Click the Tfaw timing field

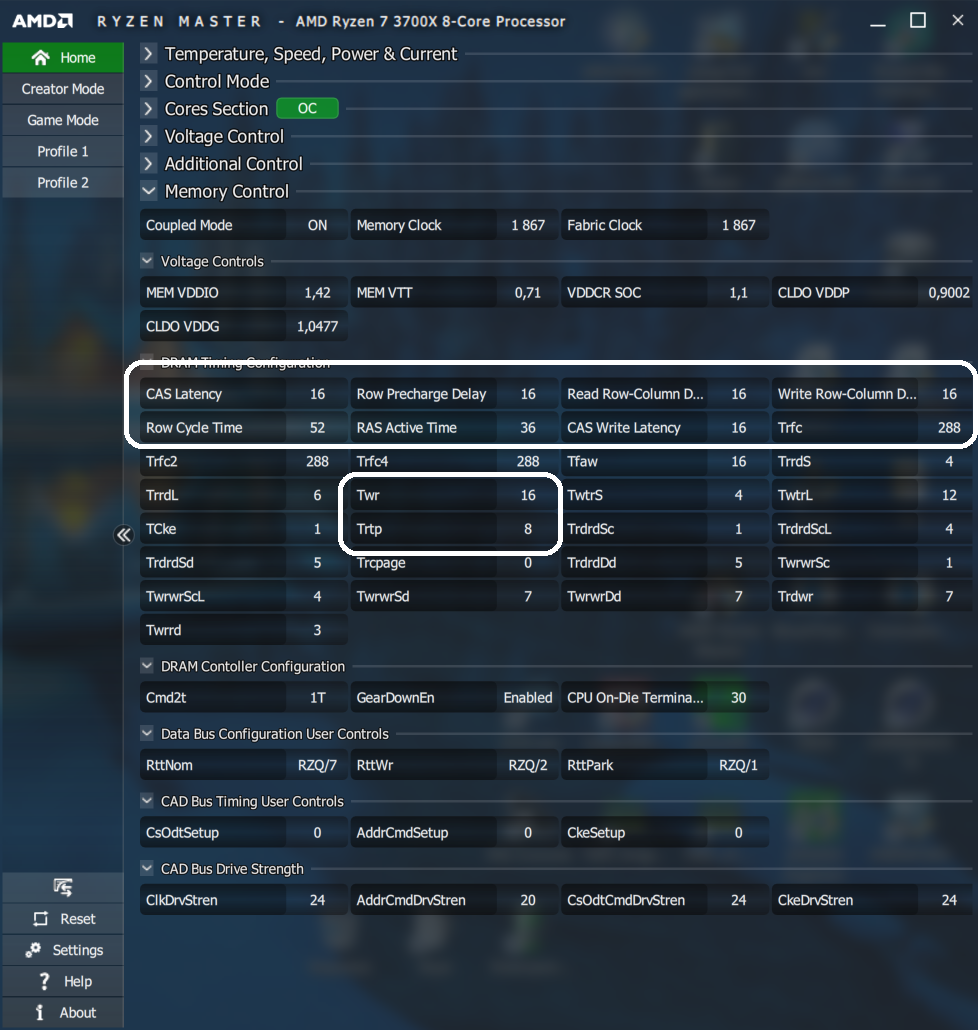(665, 461)
